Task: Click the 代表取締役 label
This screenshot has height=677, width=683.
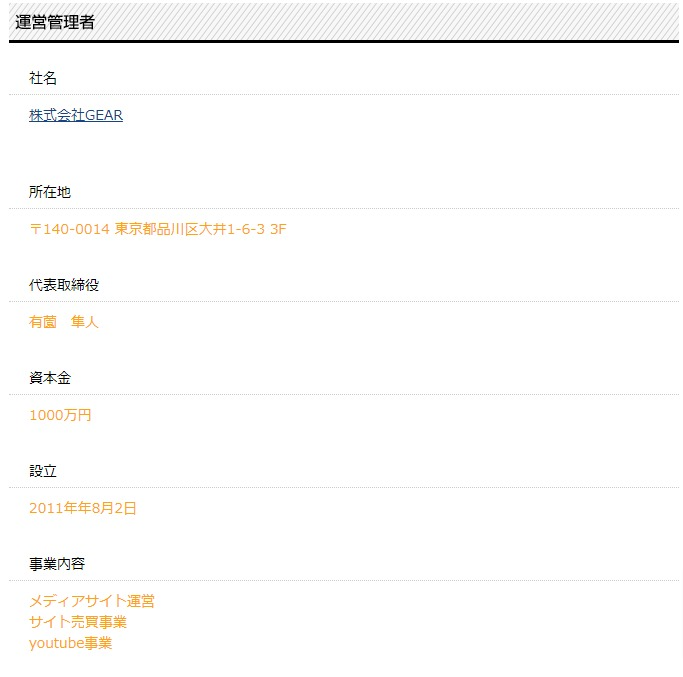Action: coord(64,285)
